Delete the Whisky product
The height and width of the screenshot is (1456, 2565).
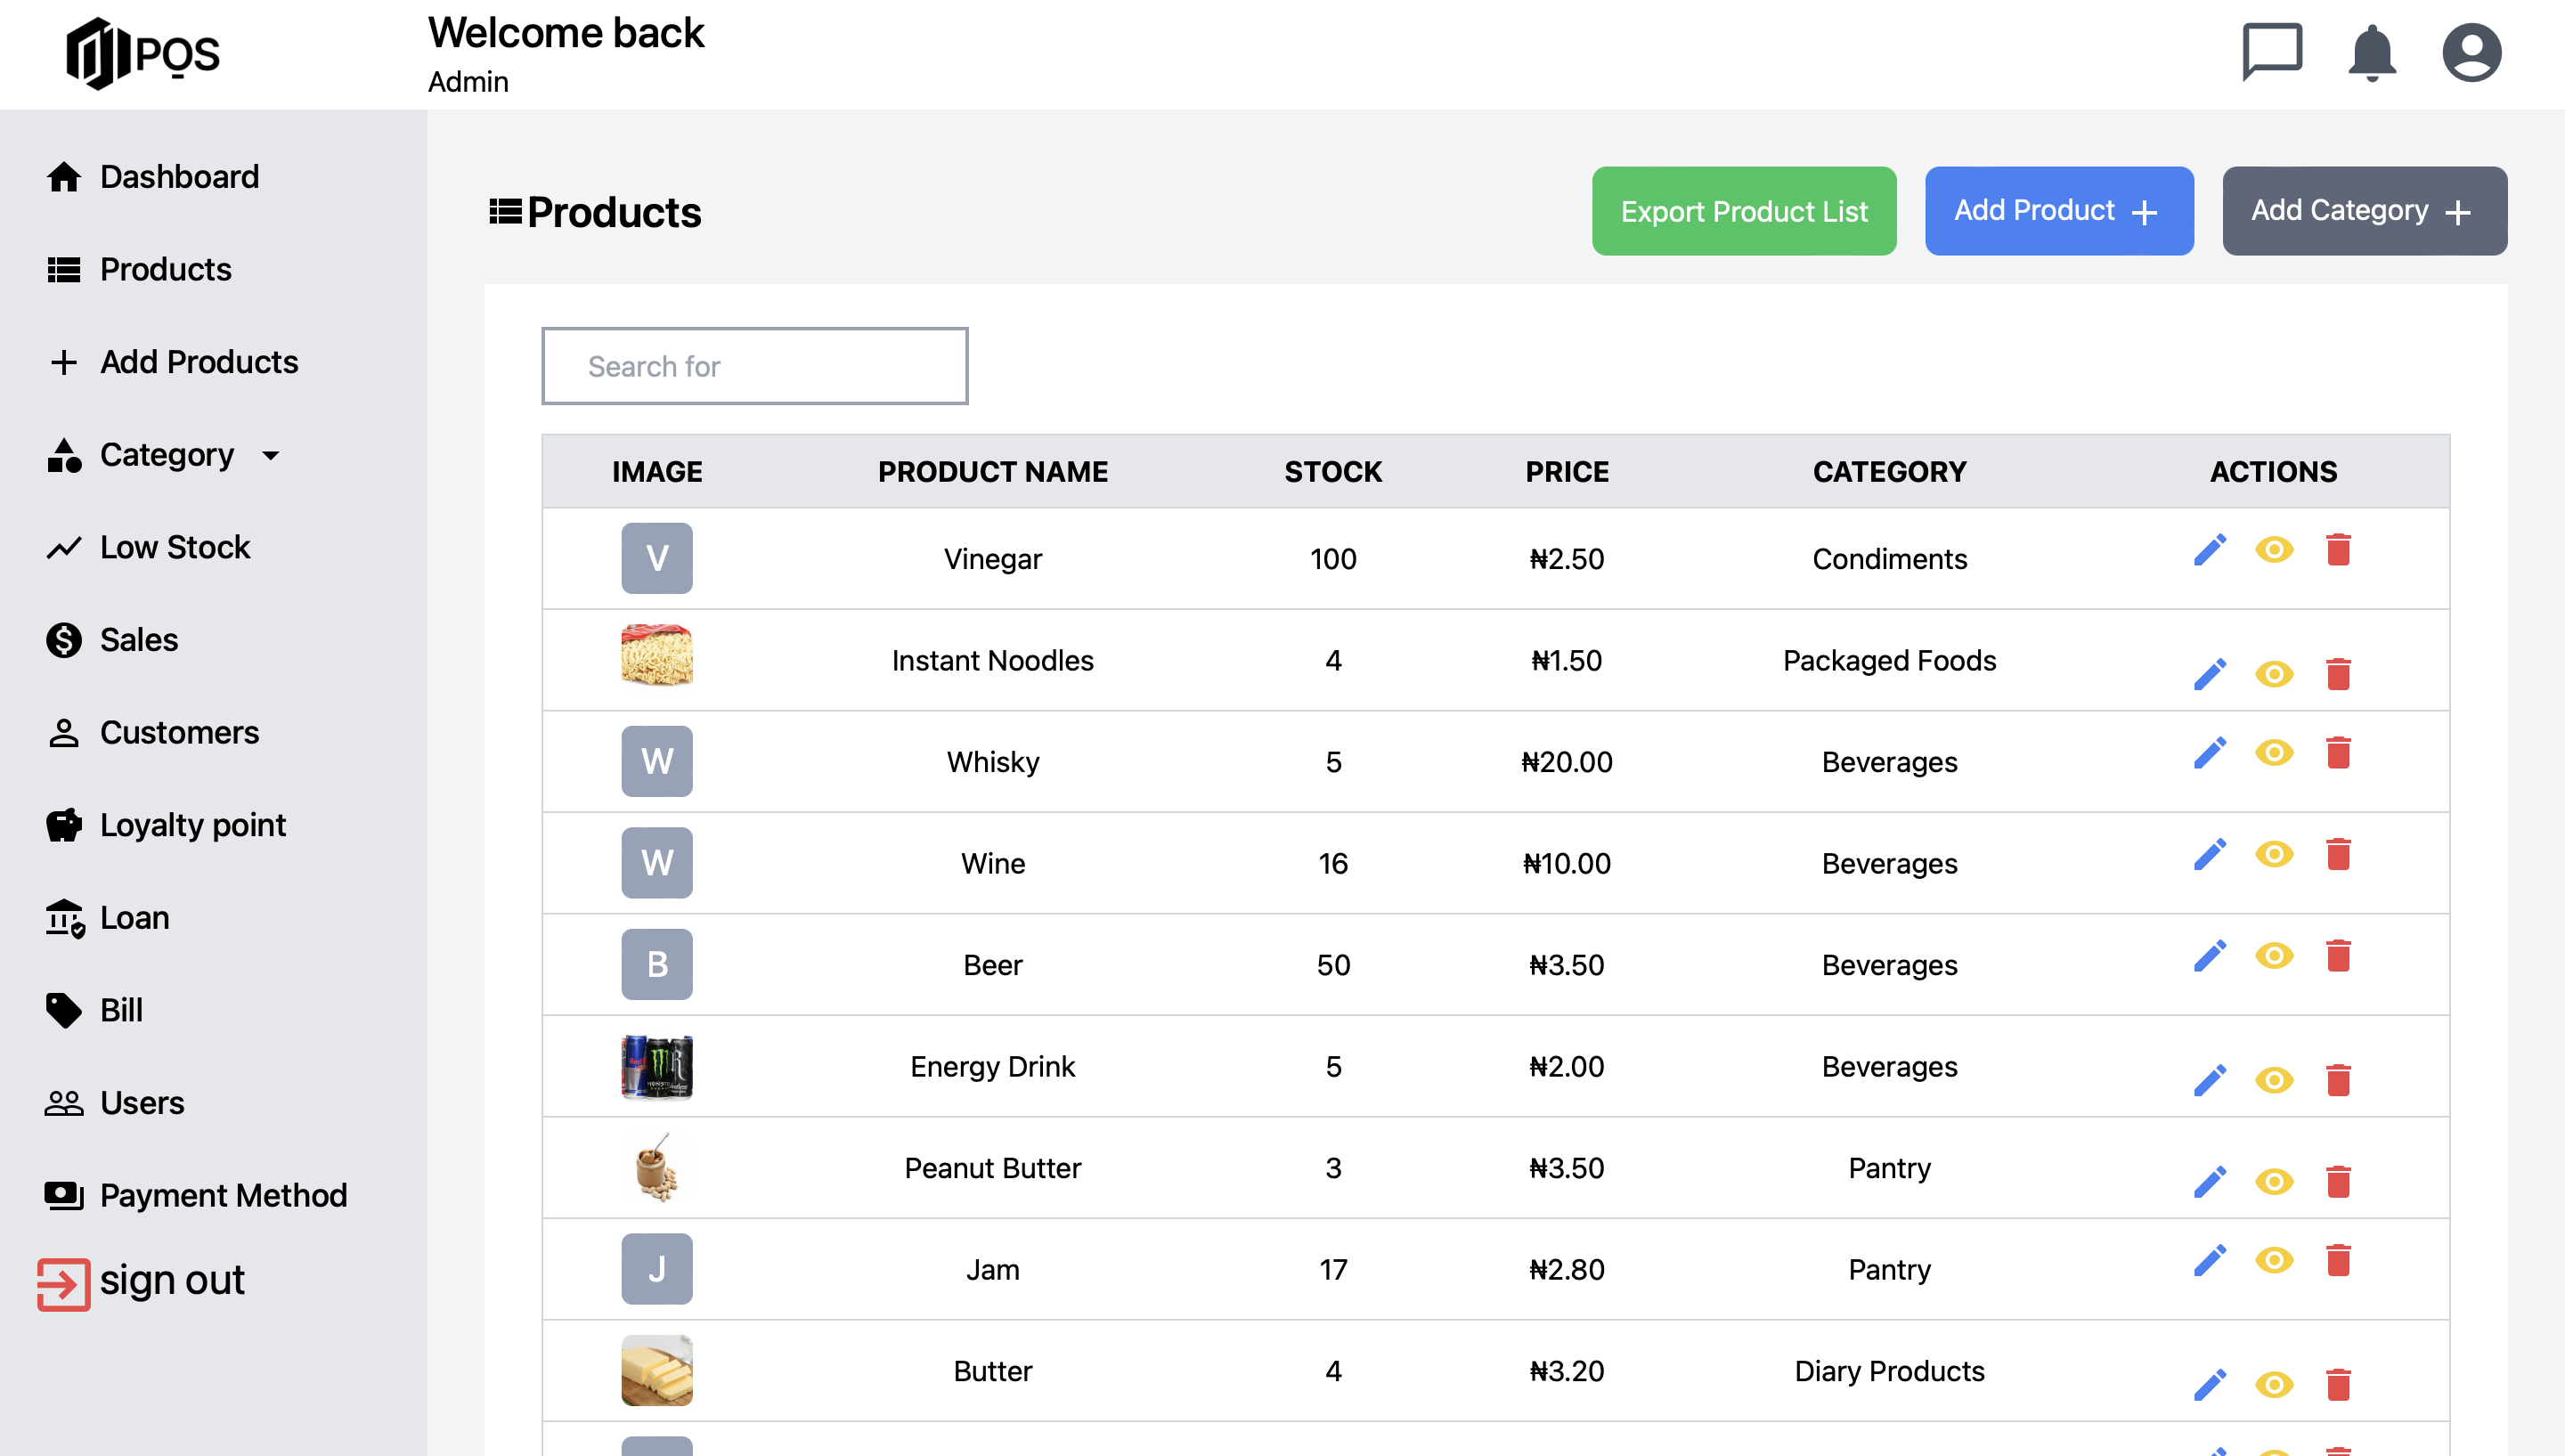2338,752
